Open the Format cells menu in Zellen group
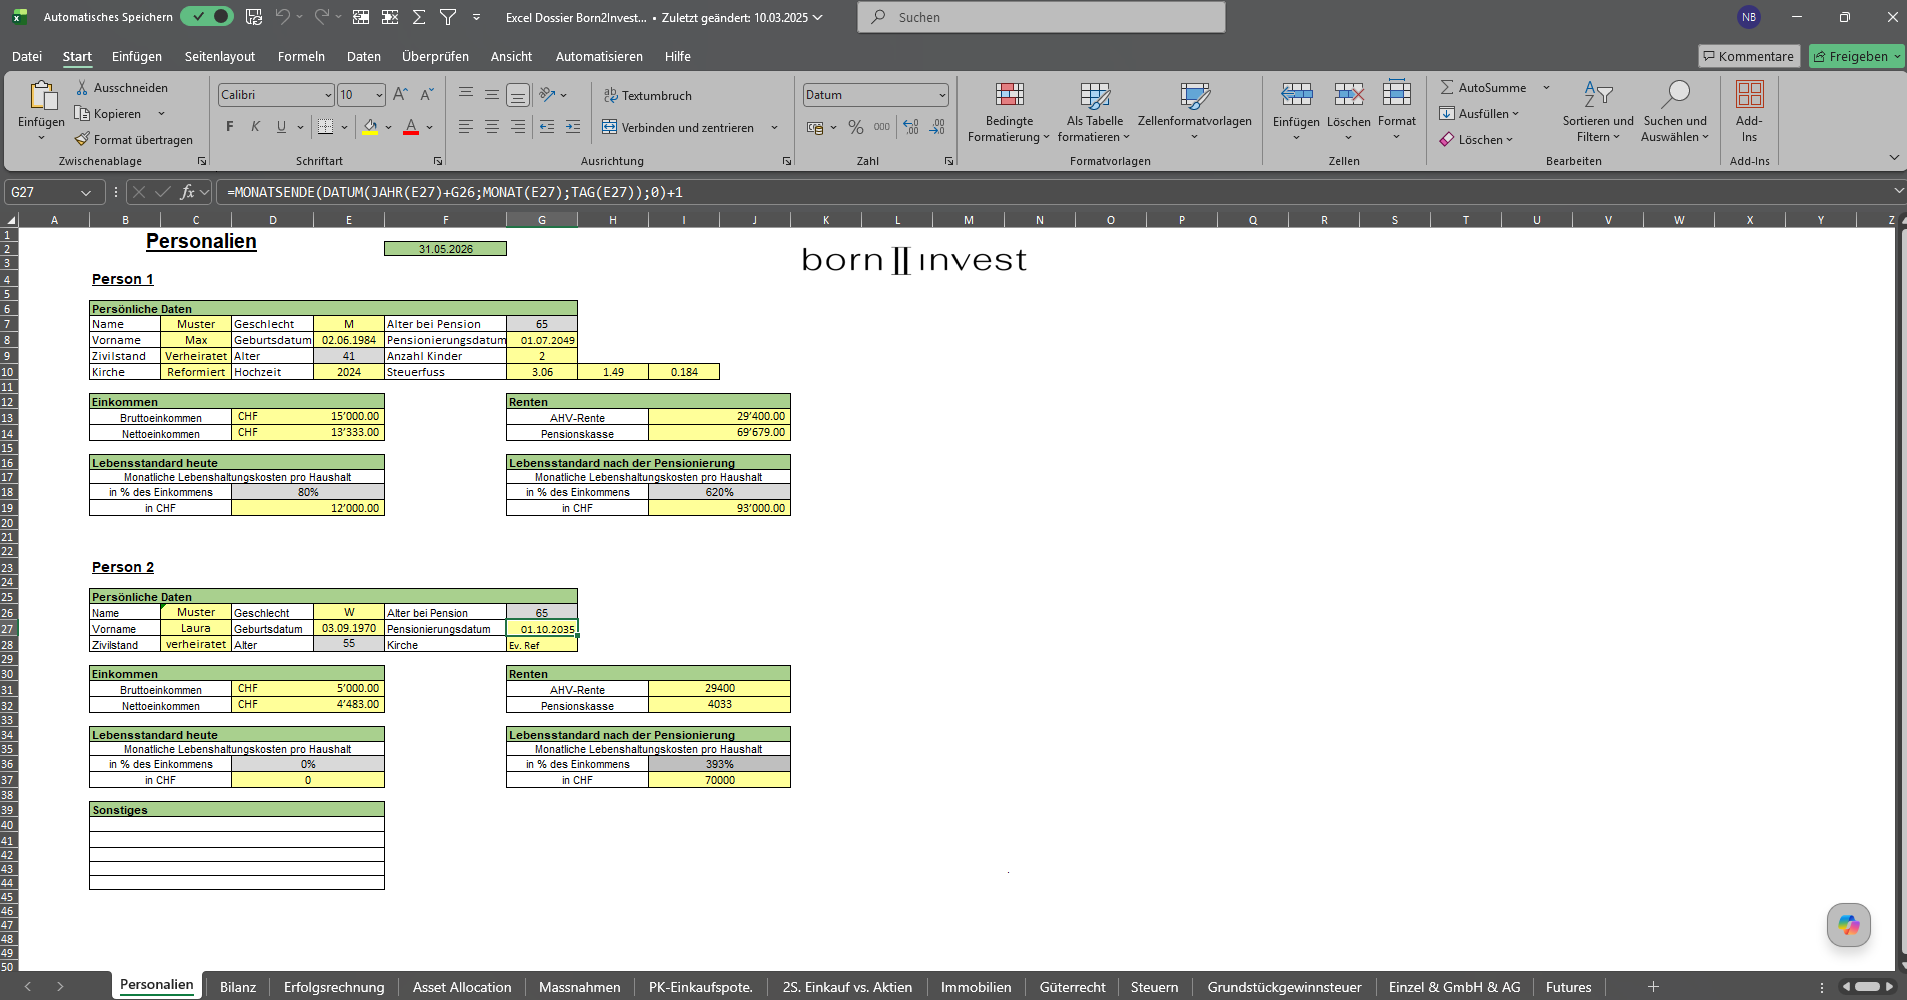1907x1000 pixels. point(1397,112)
